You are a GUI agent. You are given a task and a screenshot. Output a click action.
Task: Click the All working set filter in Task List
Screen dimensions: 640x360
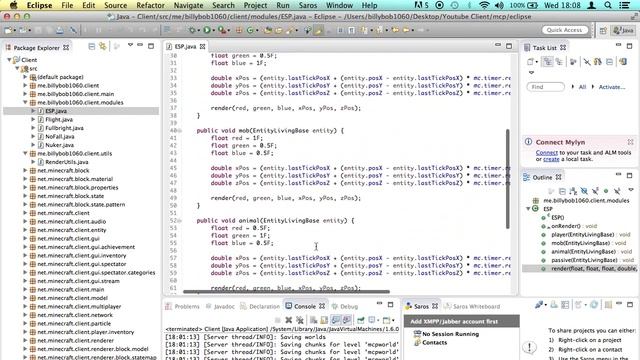click(582, 87)
